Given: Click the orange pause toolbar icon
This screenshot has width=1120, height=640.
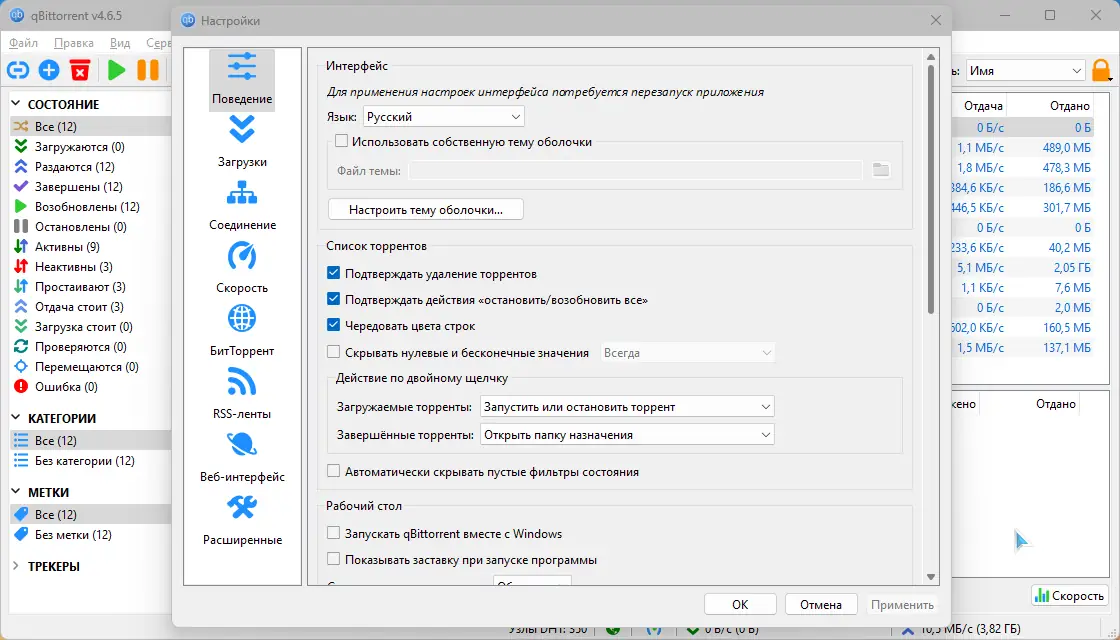Looking at the screenshot, I should coord(148,70).
